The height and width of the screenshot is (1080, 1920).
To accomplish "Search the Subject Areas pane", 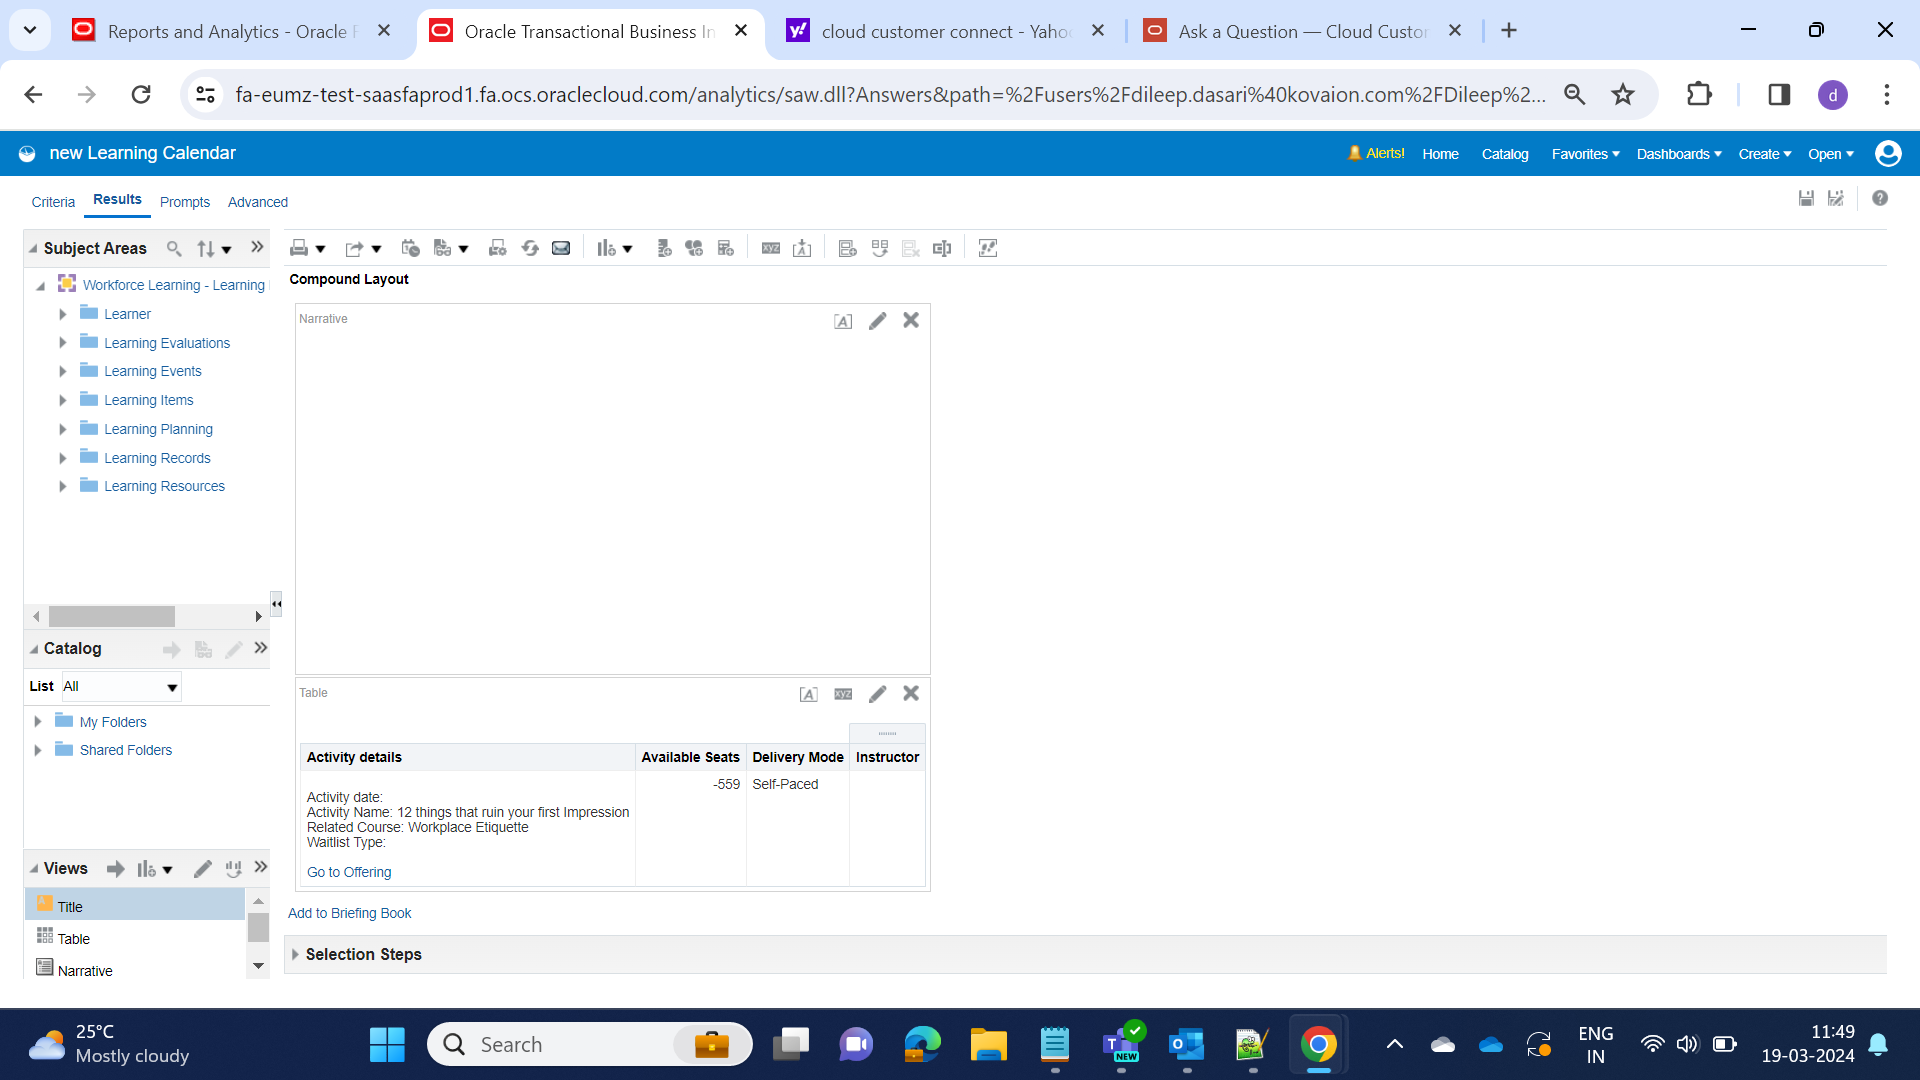I will point(174,248).
